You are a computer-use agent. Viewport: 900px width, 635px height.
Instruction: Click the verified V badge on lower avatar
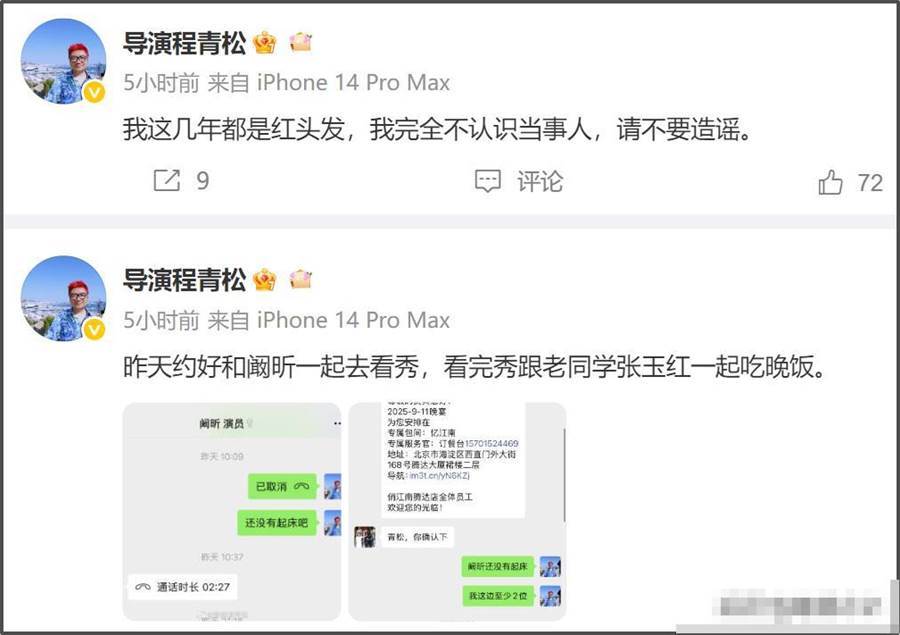point(95,330)
